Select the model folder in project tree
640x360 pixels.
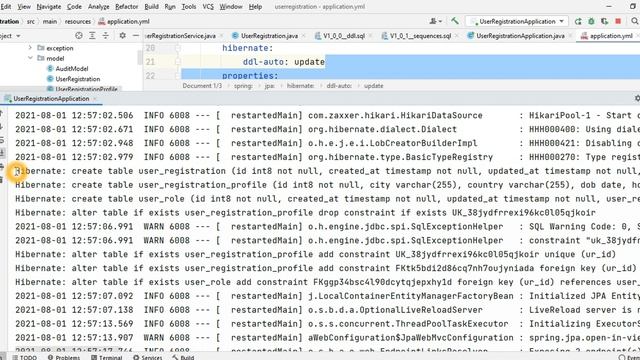(55, 59)
